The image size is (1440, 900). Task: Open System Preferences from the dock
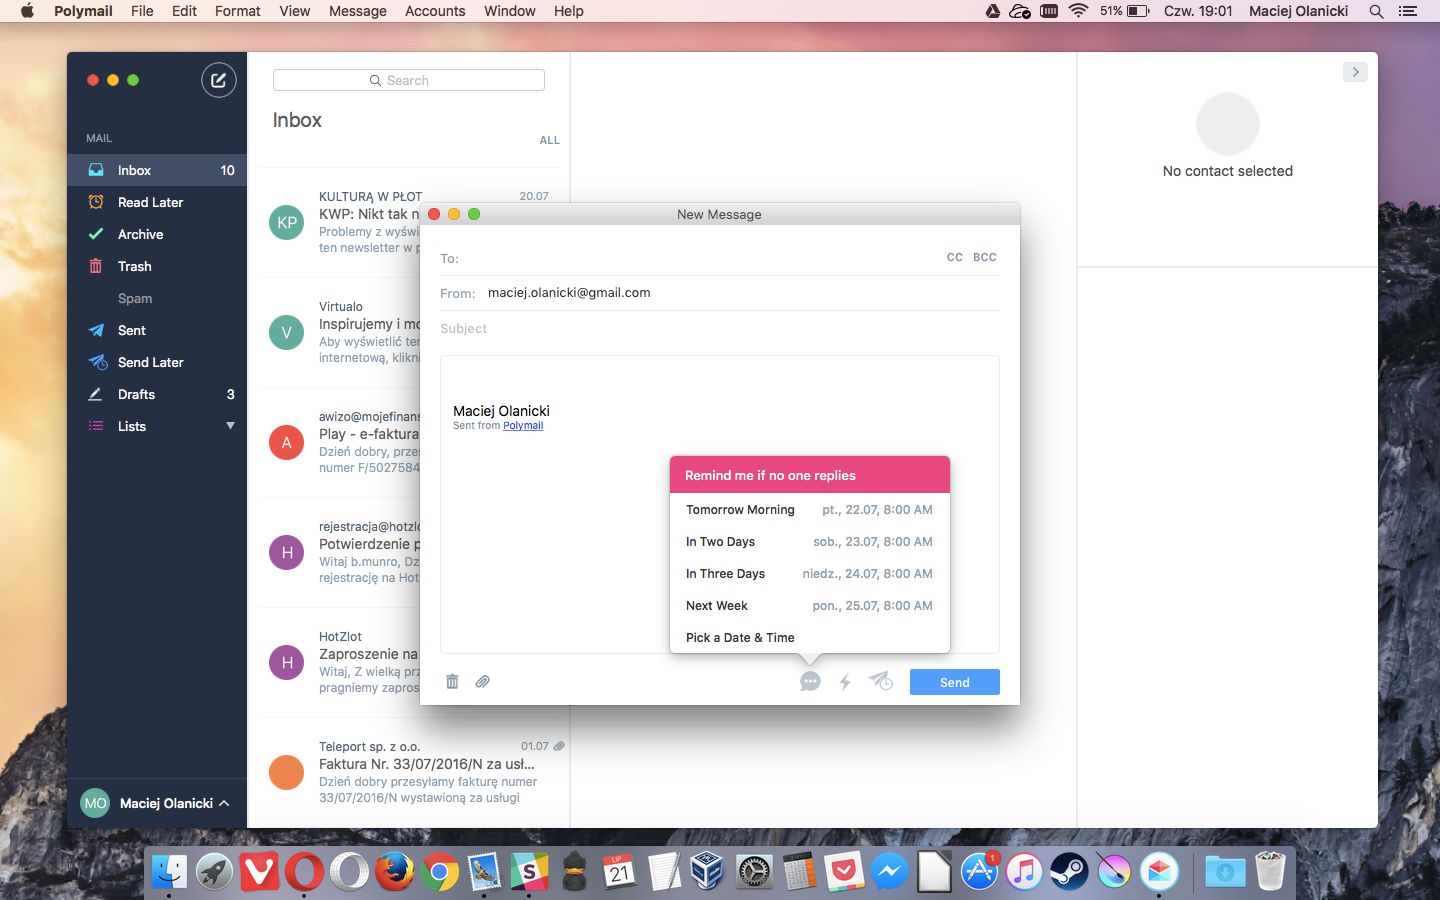(754, 872)
